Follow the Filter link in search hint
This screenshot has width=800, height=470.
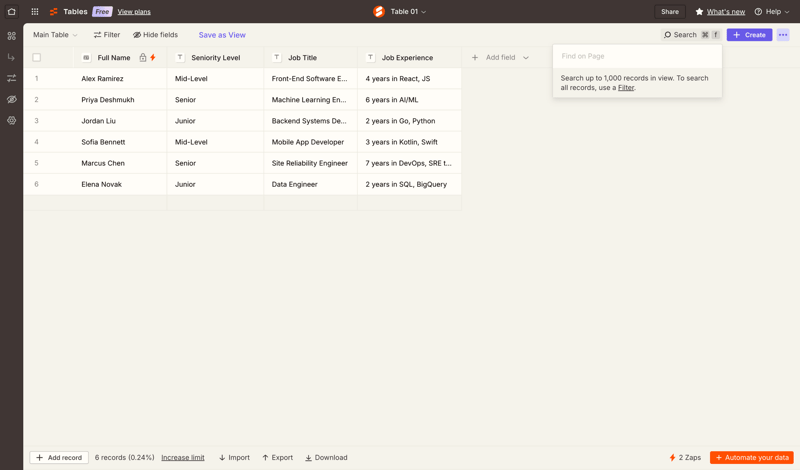pos(626,88)
